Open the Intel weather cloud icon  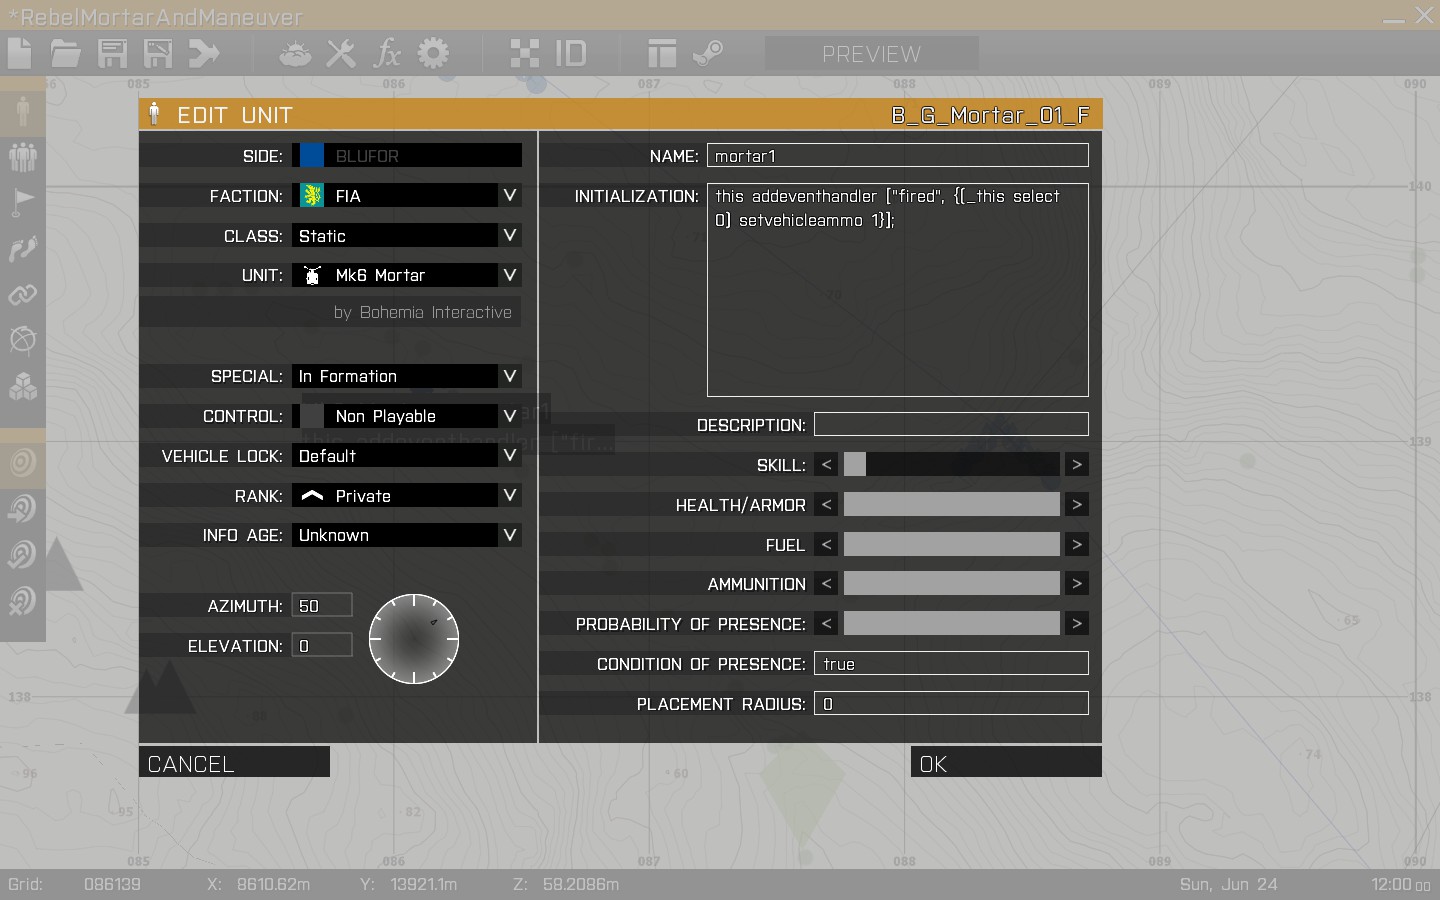click(x=295, y=53)
